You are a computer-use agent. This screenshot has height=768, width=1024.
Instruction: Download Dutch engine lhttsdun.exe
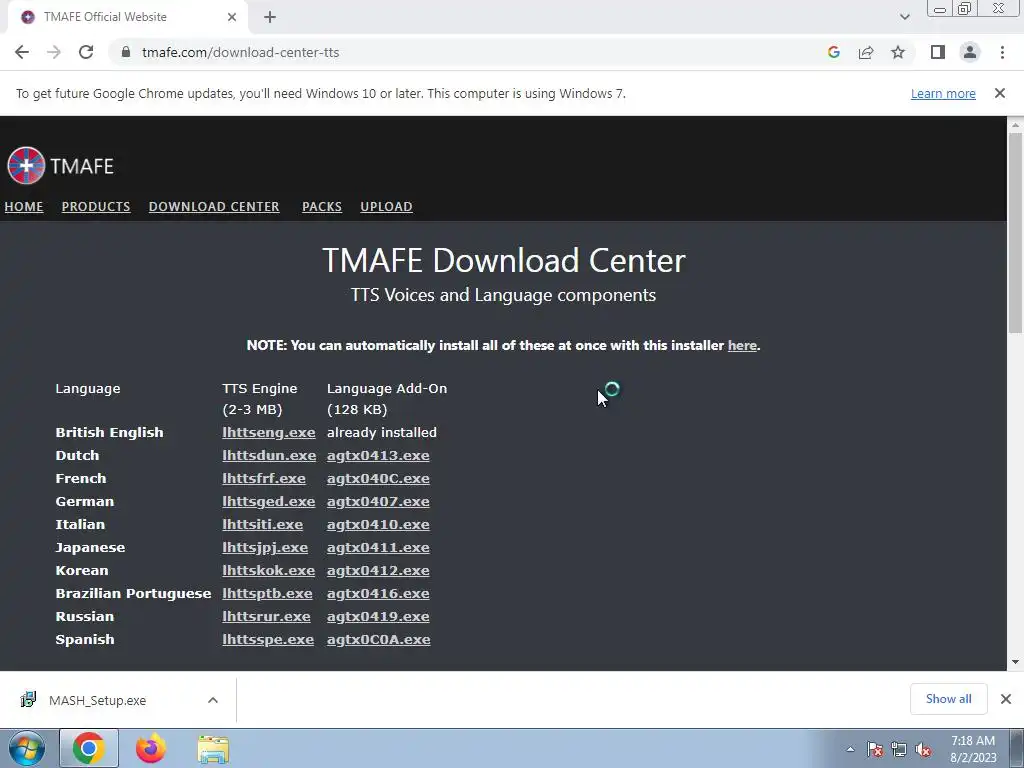[269, 455]
